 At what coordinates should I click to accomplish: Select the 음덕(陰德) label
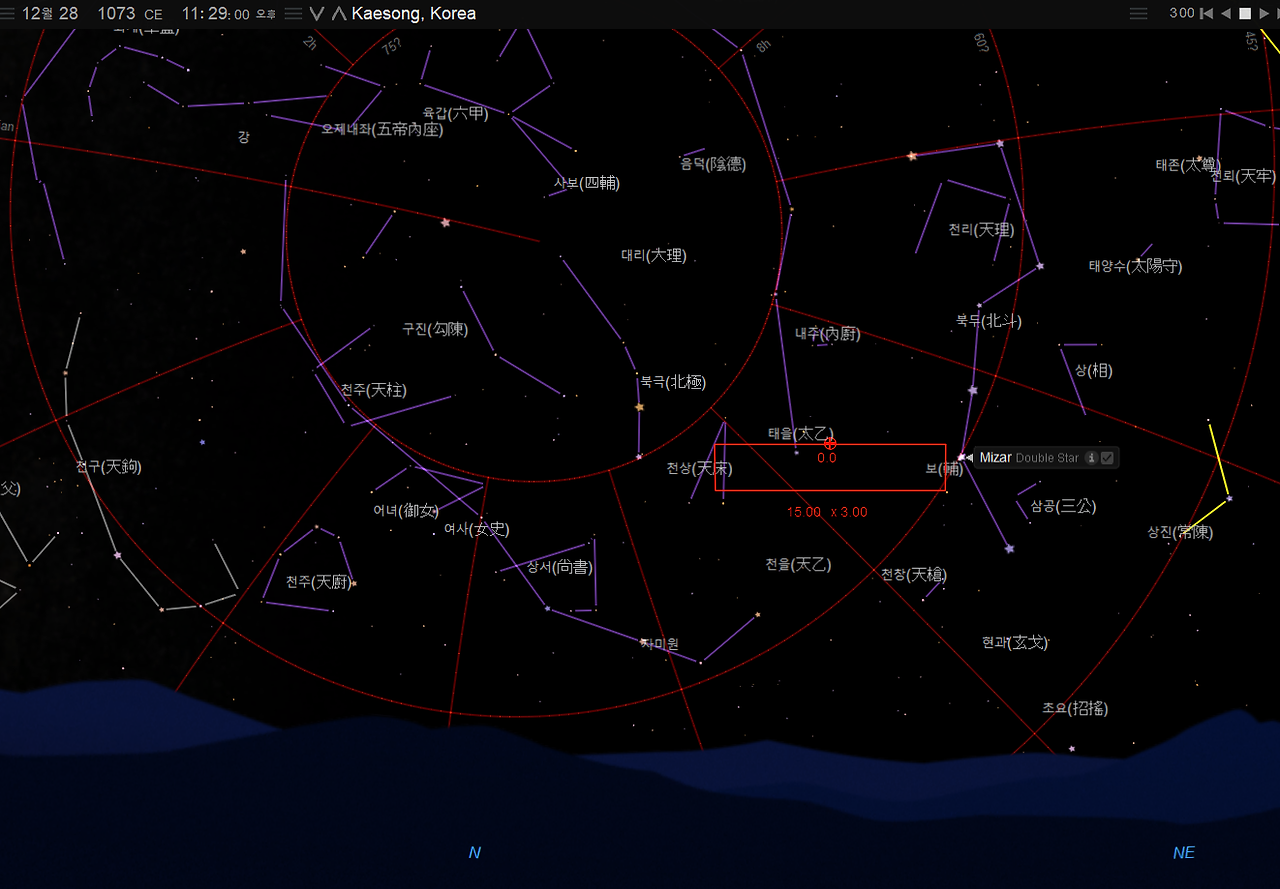tap(713, 164)
